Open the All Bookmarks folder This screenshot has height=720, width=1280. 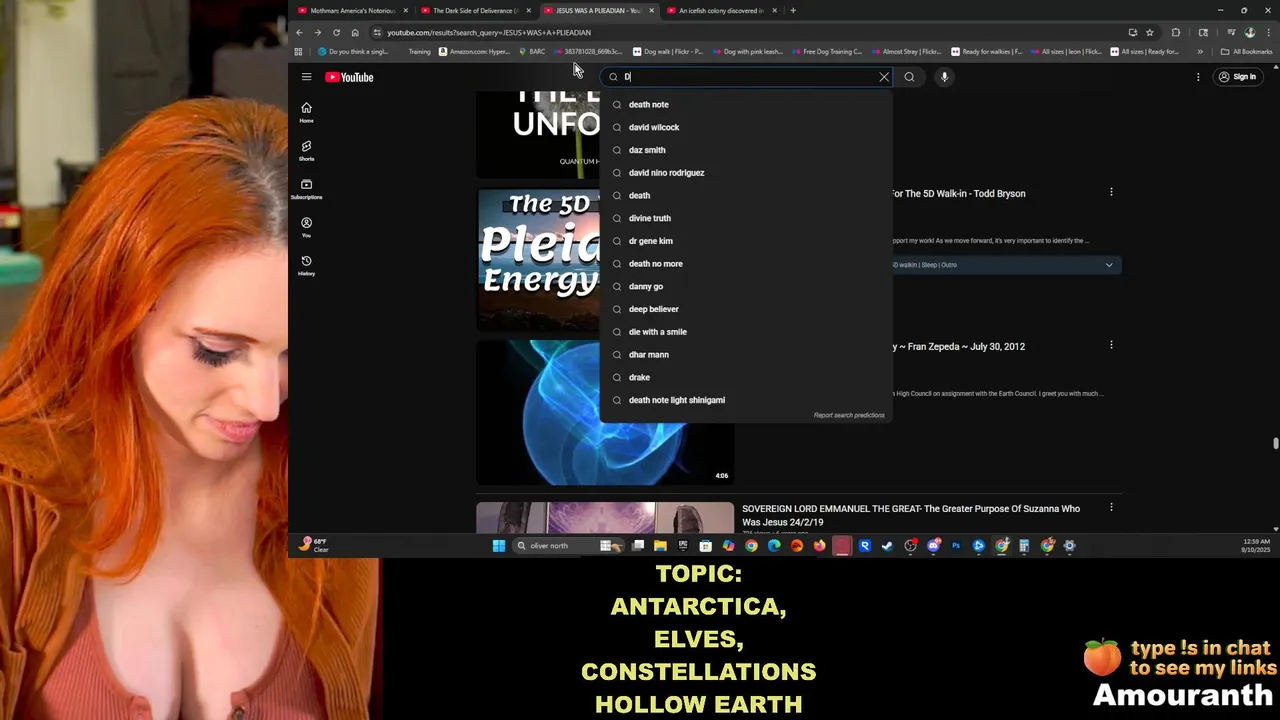point(1246,52)
